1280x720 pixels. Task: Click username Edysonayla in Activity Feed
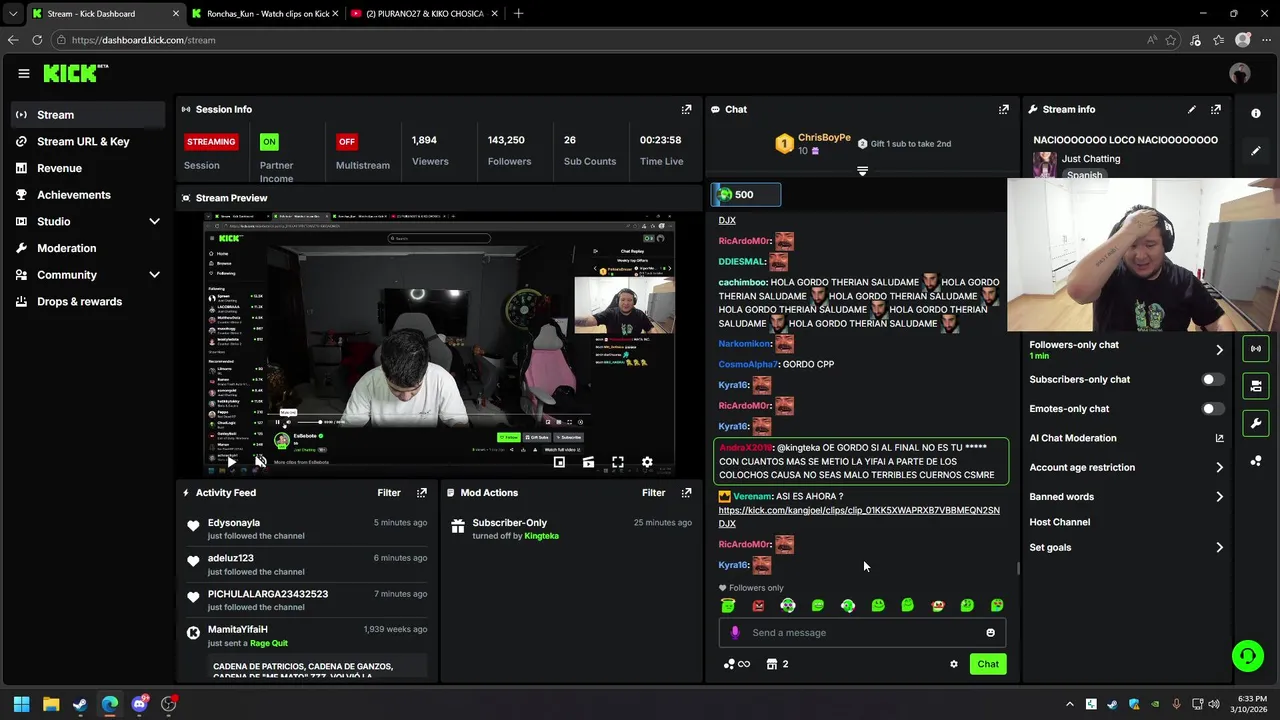233,523
